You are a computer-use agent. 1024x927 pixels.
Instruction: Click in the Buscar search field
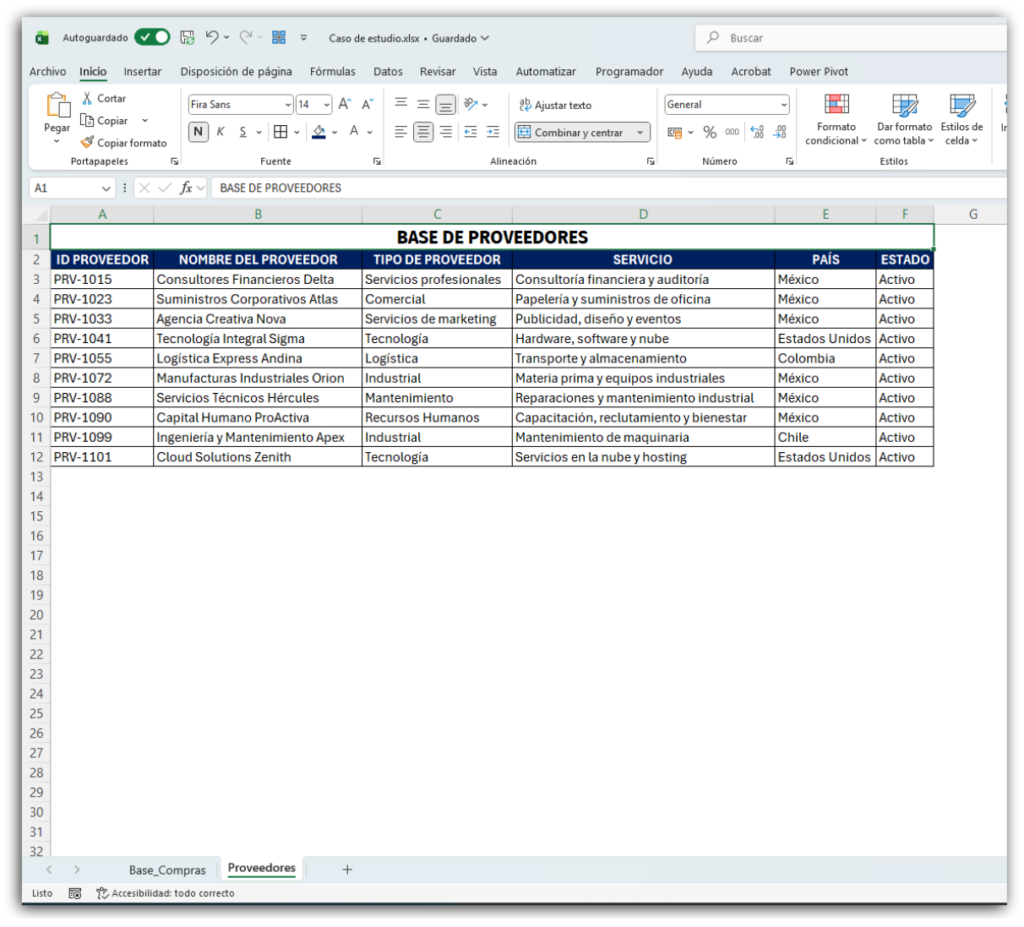(x=850, y=38)
